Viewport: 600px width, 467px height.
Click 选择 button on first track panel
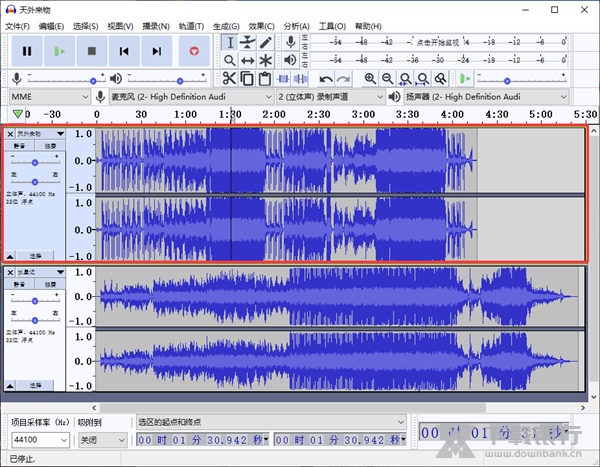coord(35,255)
